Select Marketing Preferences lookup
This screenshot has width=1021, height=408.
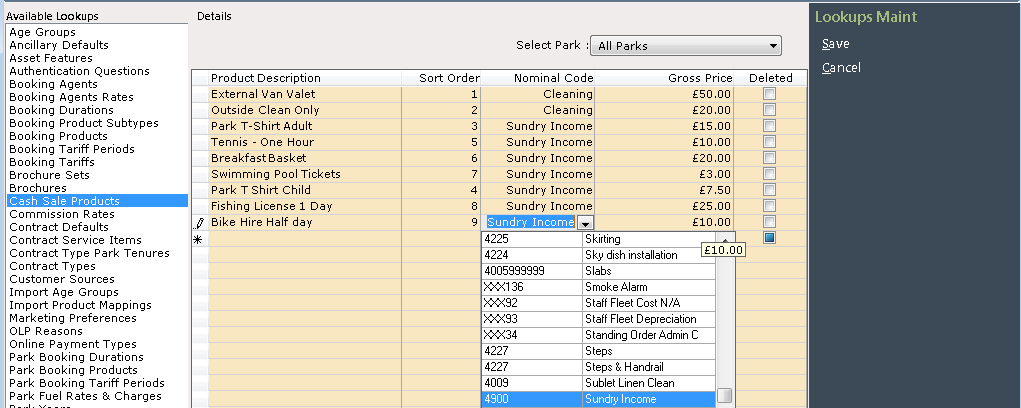73,318
